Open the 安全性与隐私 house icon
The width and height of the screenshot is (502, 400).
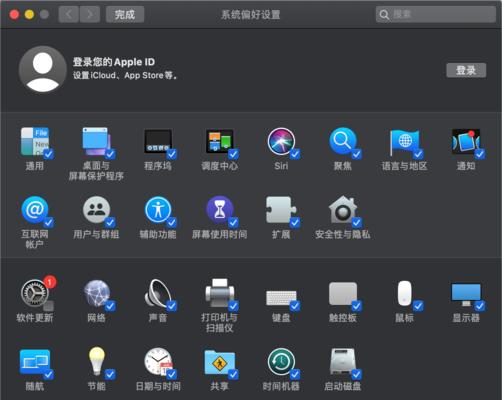pyautogui.click(x=343, y=210)
